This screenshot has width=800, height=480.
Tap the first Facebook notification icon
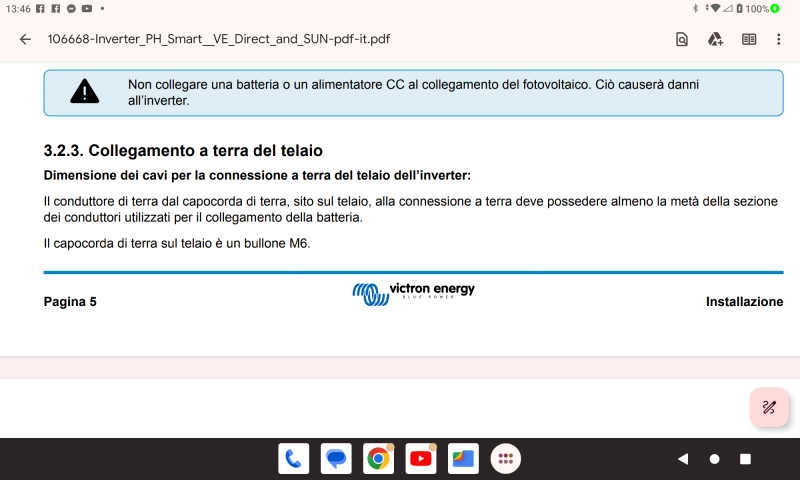pos(40,8)
